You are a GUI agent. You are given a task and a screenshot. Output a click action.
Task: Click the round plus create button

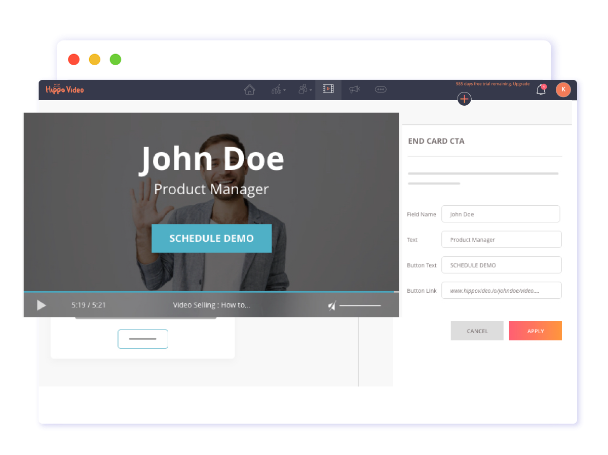tap(464, 99)
